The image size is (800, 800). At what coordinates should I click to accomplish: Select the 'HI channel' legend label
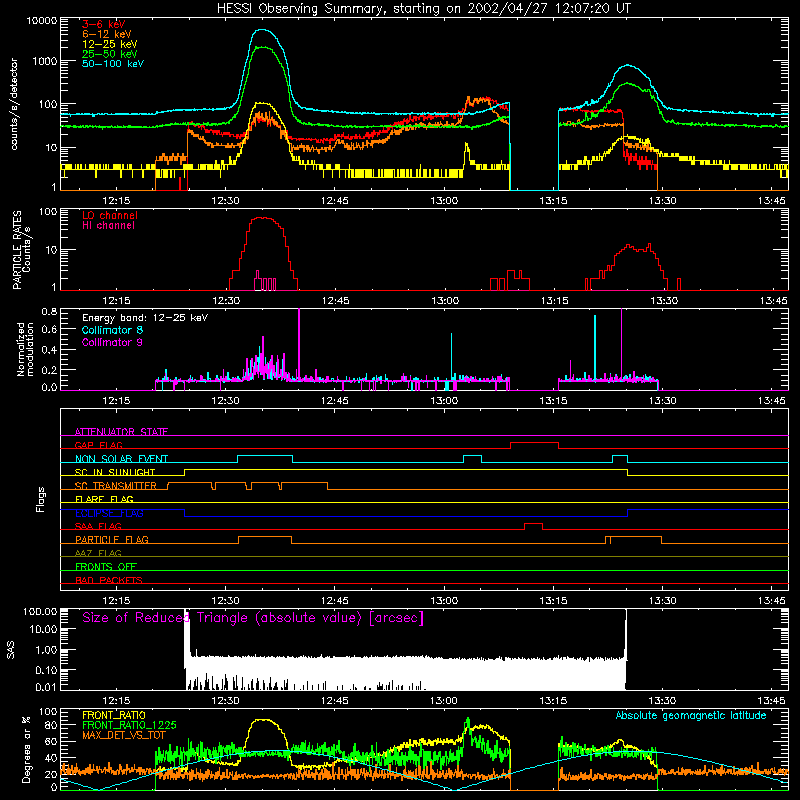[x=108, y=226]
